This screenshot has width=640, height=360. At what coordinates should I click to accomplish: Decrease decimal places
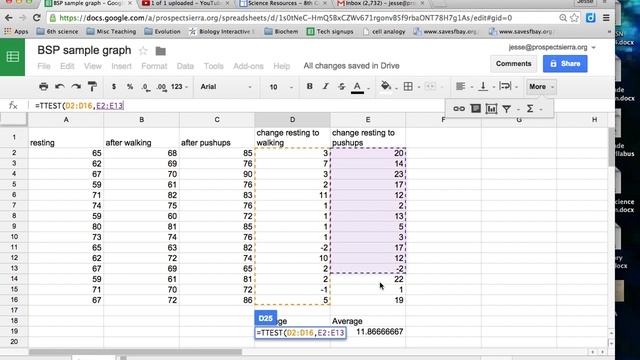click(x=145, y=87)
